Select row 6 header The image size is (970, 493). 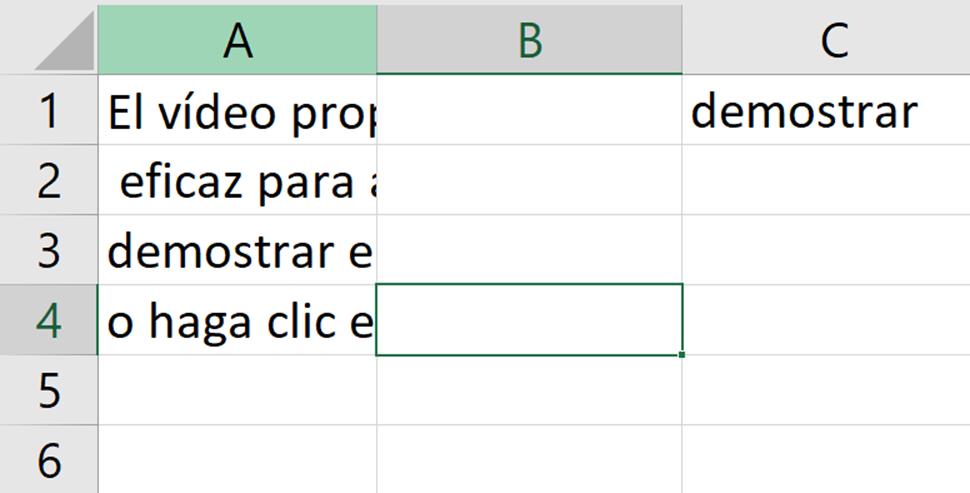tap(49, 460)
